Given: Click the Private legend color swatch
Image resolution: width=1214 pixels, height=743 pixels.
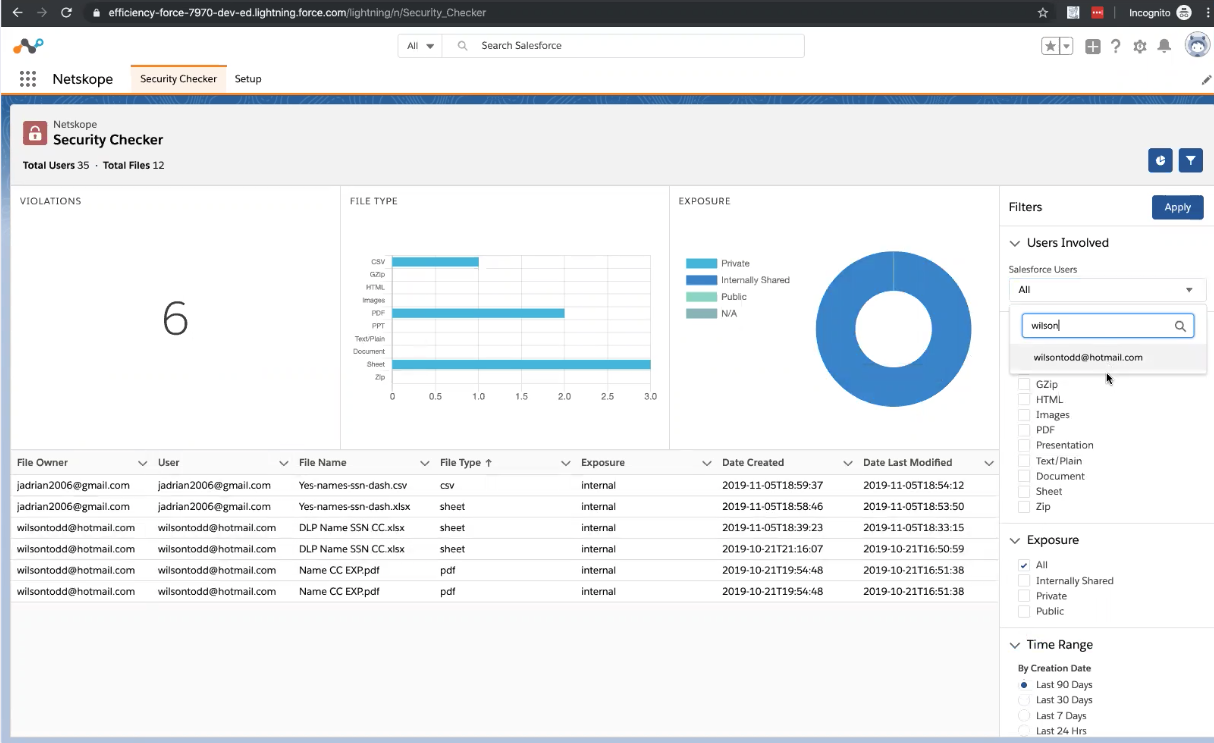Looking at the screenshot, I should click(701, 264).
